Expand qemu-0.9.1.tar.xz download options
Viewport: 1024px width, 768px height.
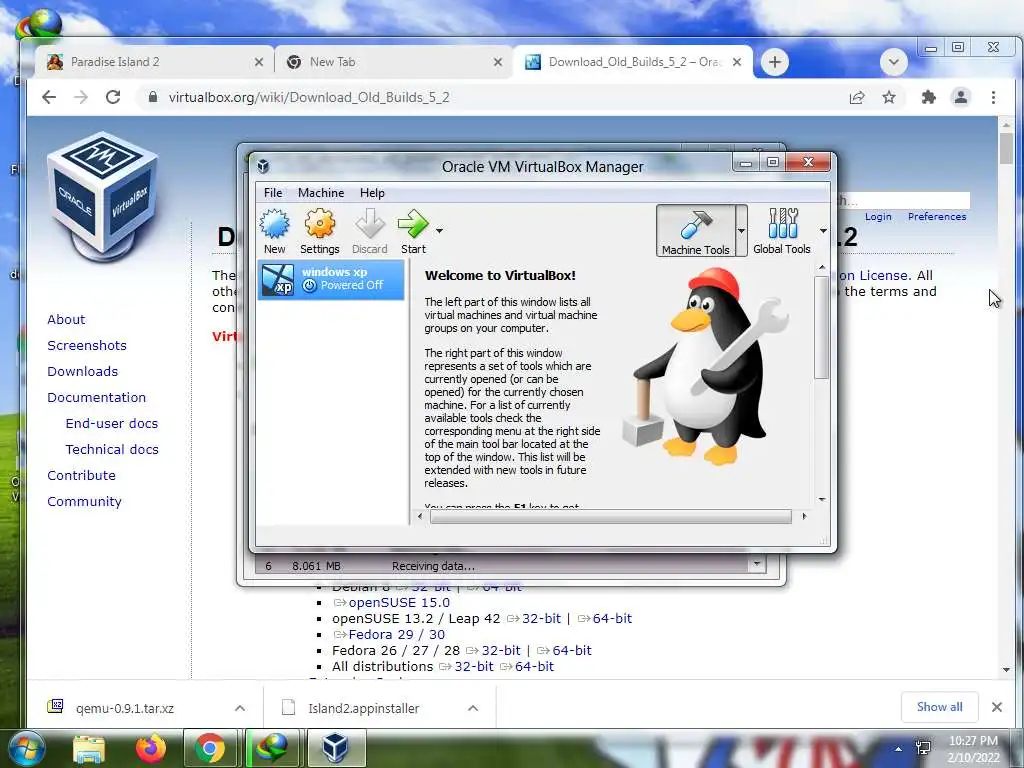[240, 708]
